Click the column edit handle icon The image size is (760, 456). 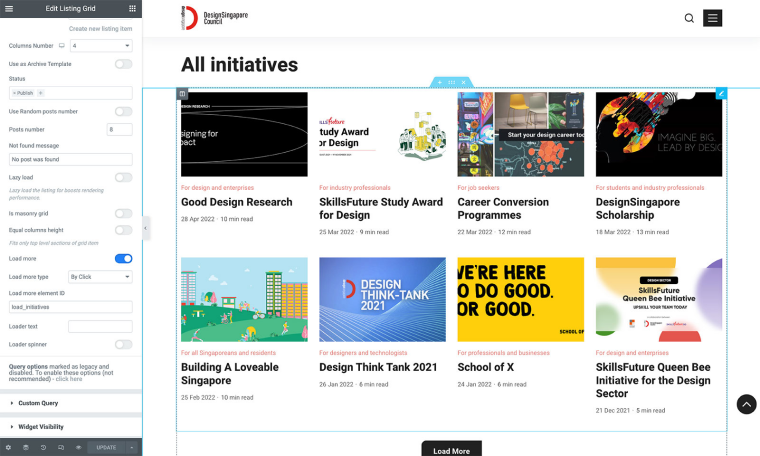[182, 93]
